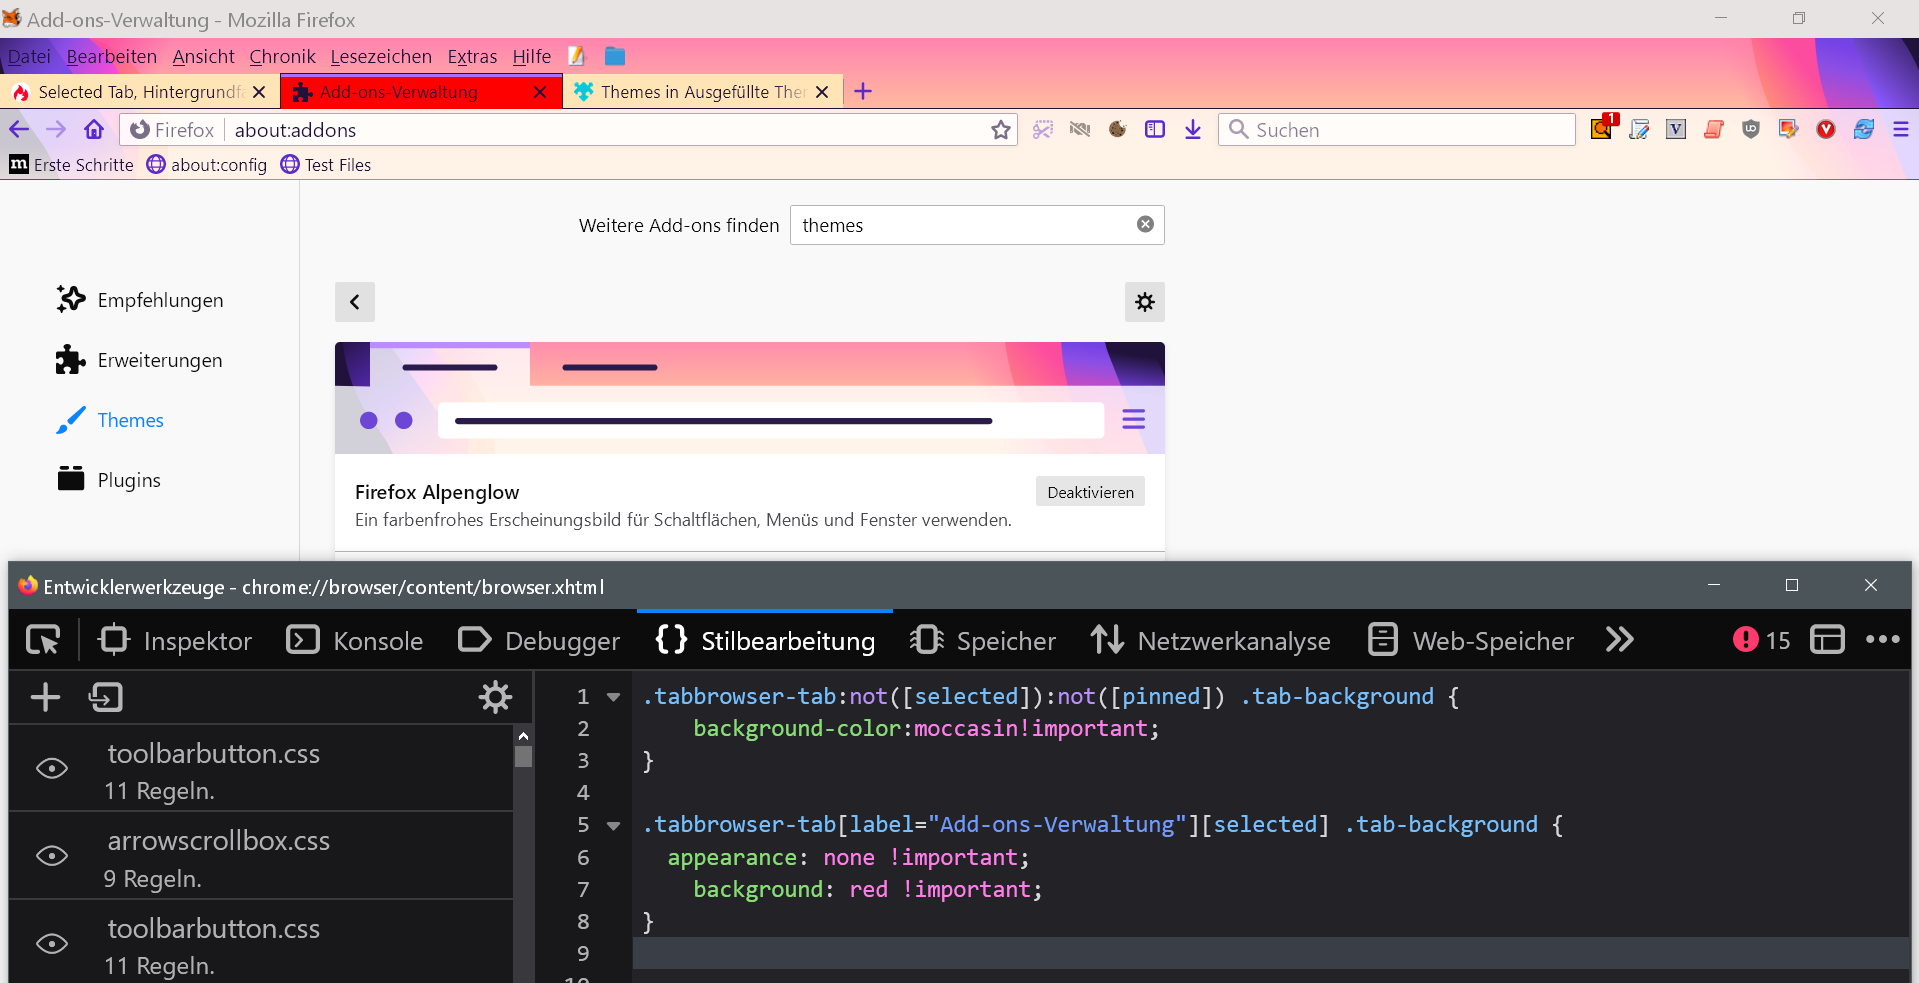1919x983 pixels.
Task: Open the Chronik menu
Action: [282, 57]
